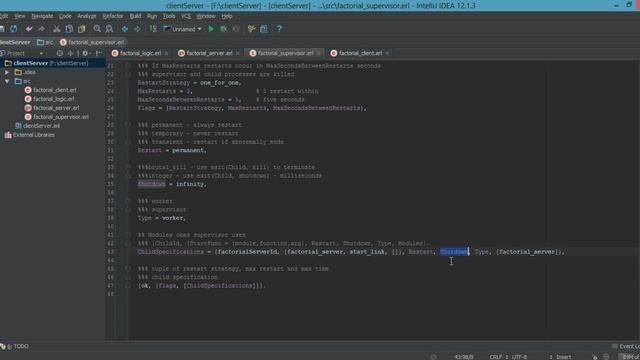Close the factorial_logic.erl tab

[x=167, y=53]
